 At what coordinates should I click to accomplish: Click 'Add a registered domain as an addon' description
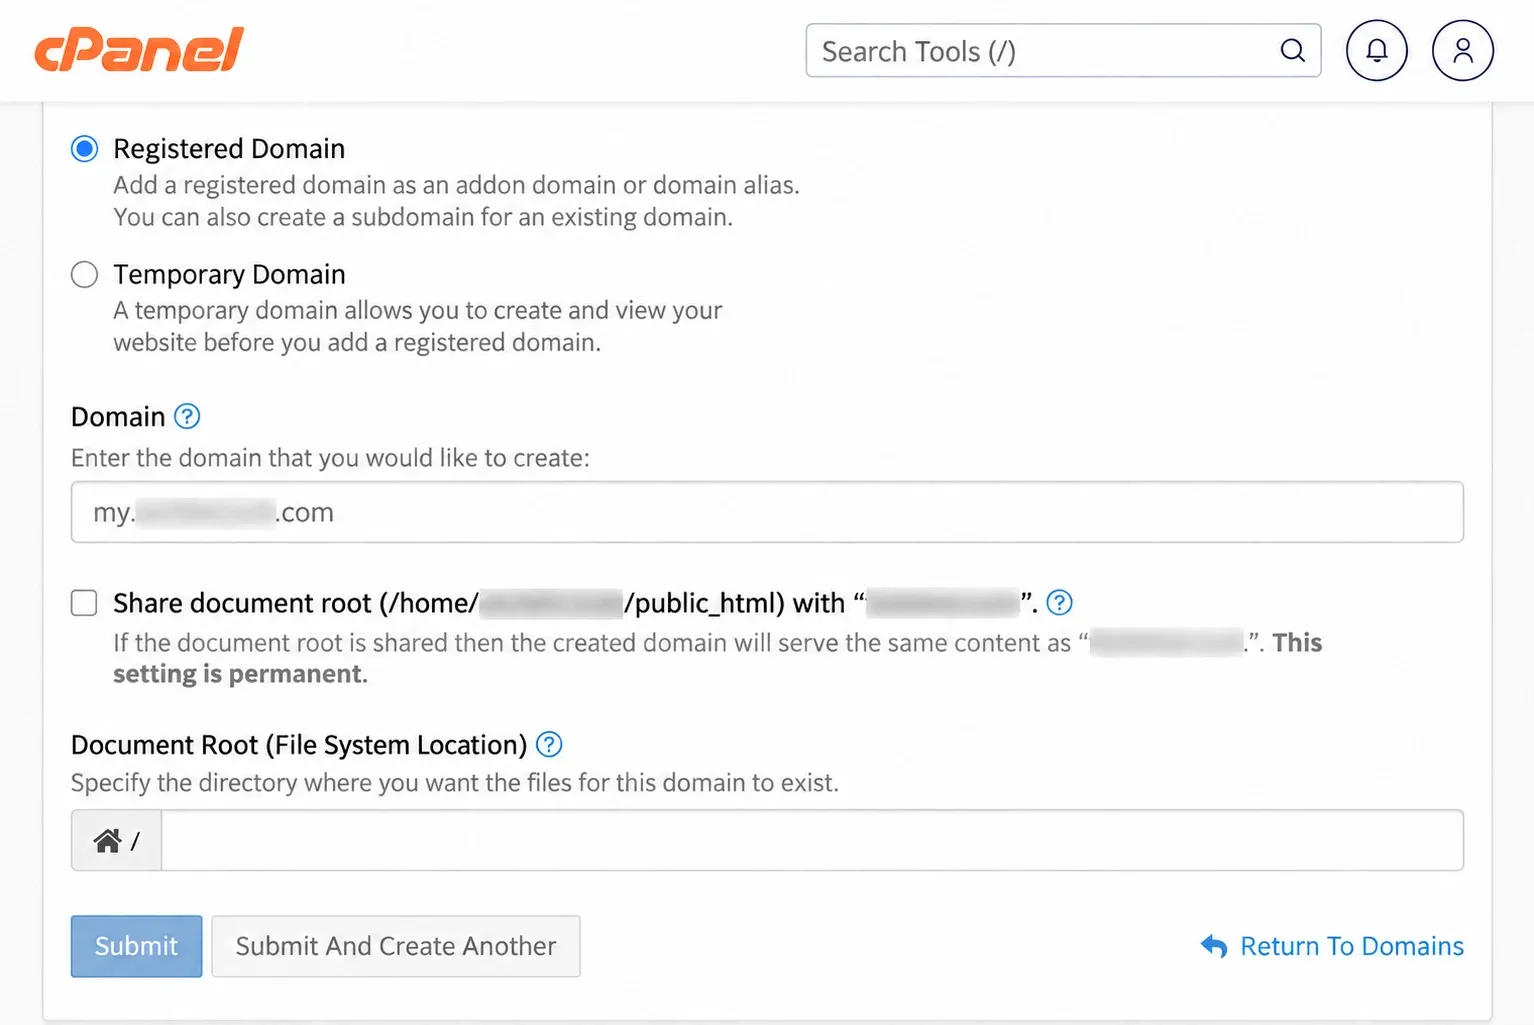(456, 185)
